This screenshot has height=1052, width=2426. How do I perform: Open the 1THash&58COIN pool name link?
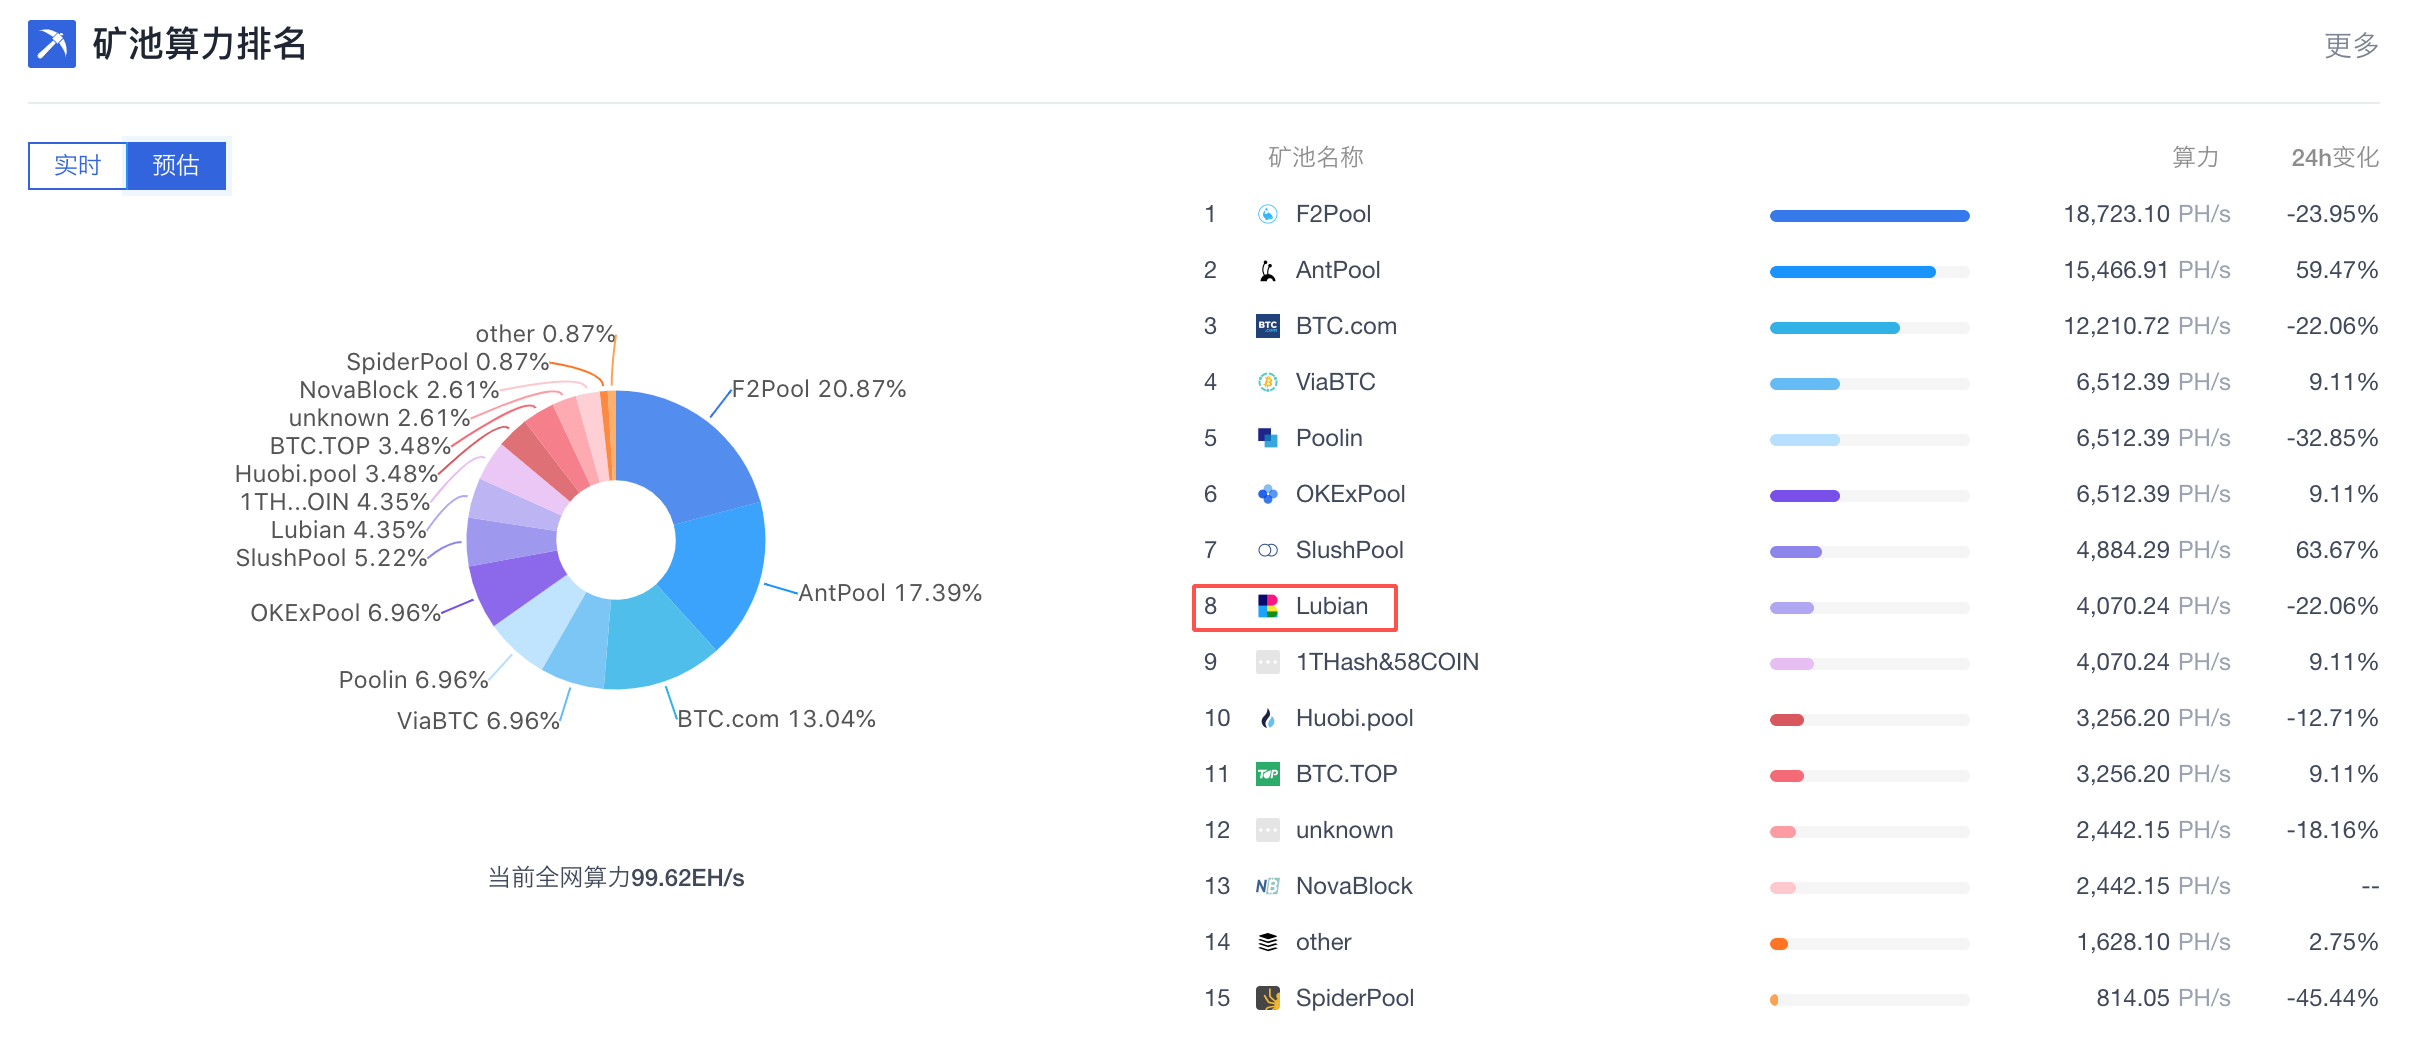1387,662
